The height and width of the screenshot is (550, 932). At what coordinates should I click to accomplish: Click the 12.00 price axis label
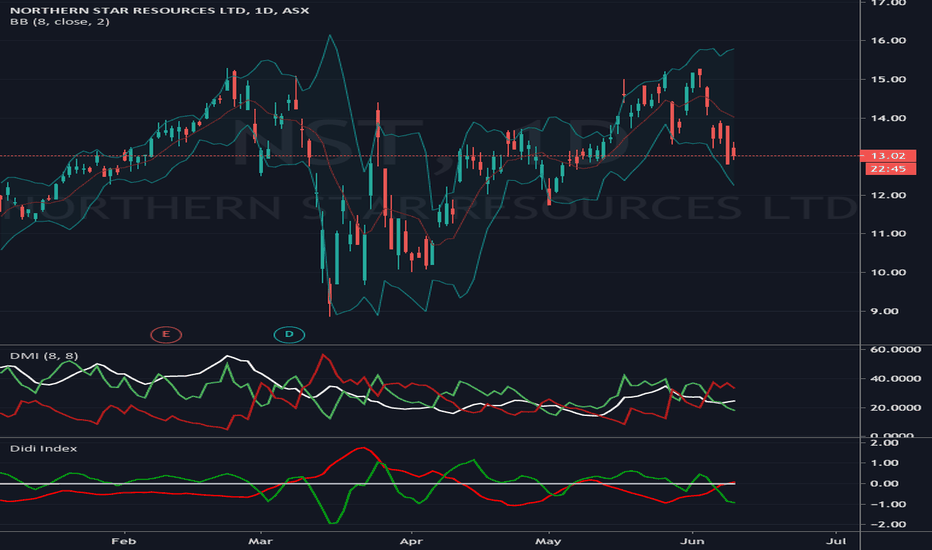point(888,195)
